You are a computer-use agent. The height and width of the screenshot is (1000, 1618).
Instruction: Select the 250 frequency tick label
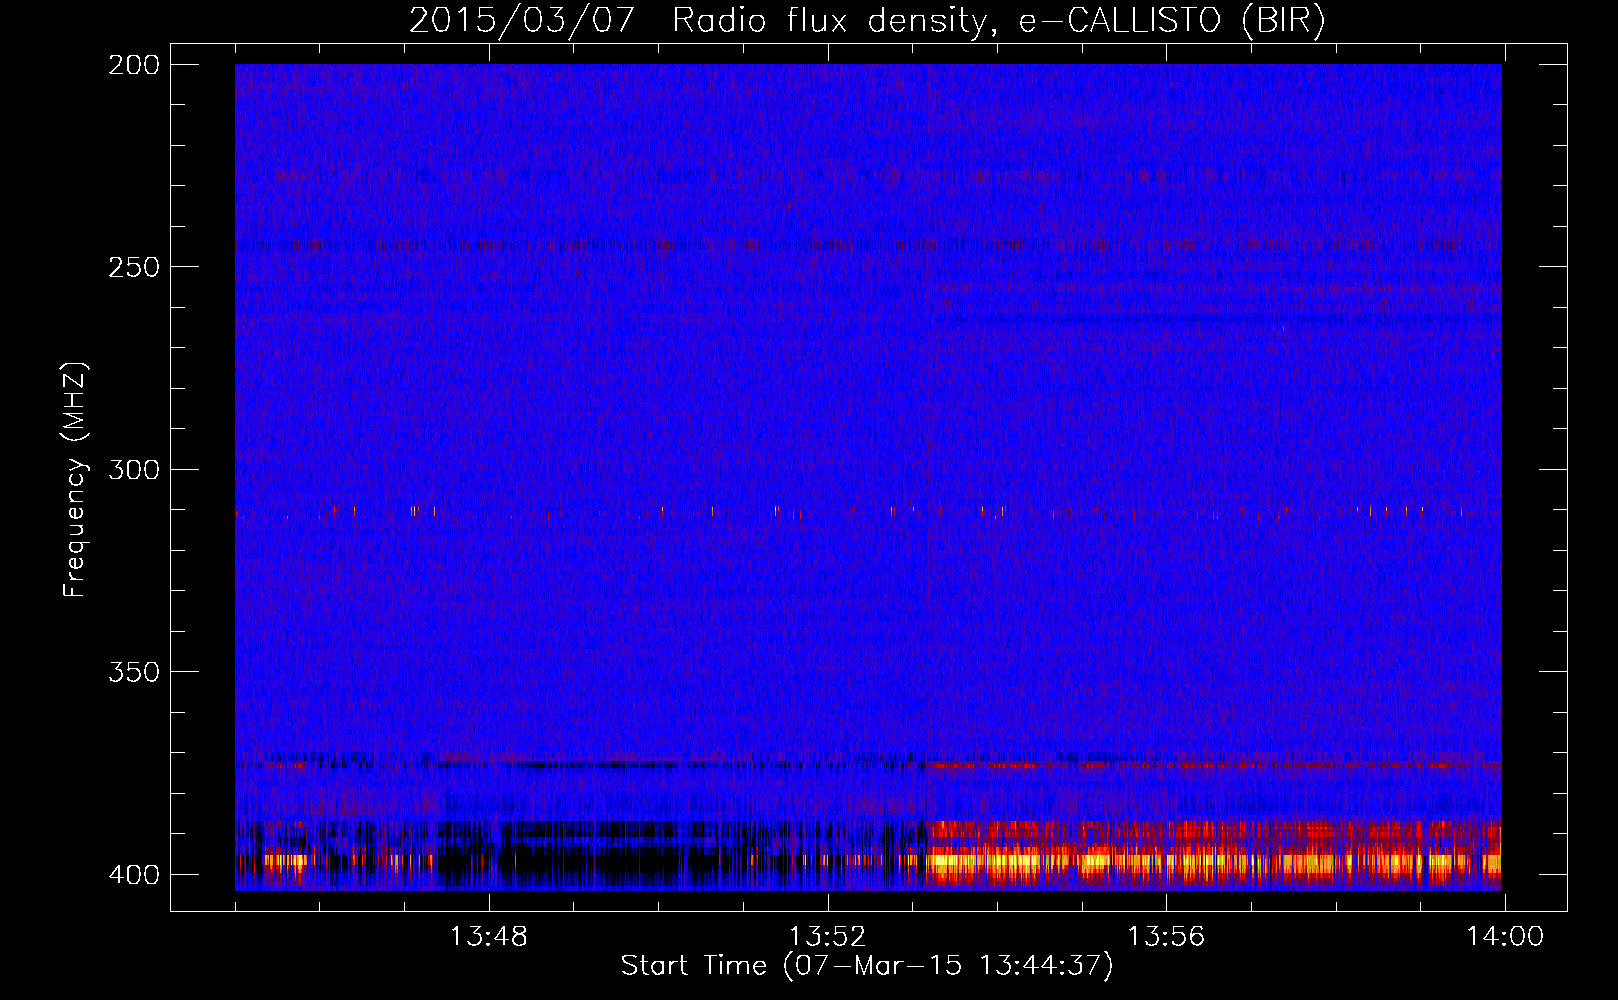[x=133, y=267]
